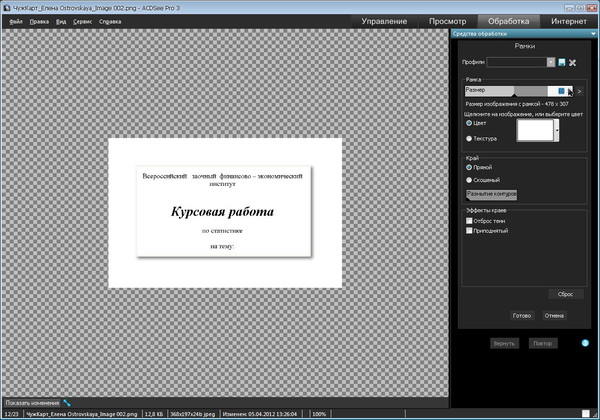600x420 pixels.
Task: Click the 368x197x24b jpeg entry in status bar
Action: [x=193, y=414]
